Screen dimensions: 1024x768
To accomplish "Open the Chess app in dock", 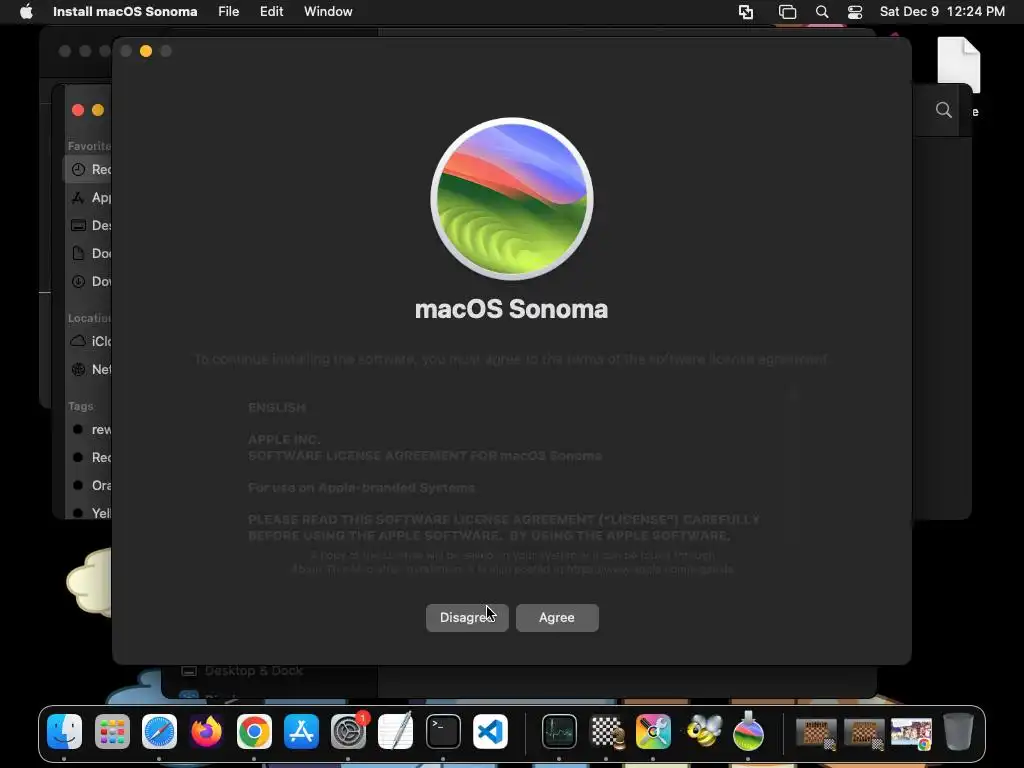I will [x=607, y=731].
